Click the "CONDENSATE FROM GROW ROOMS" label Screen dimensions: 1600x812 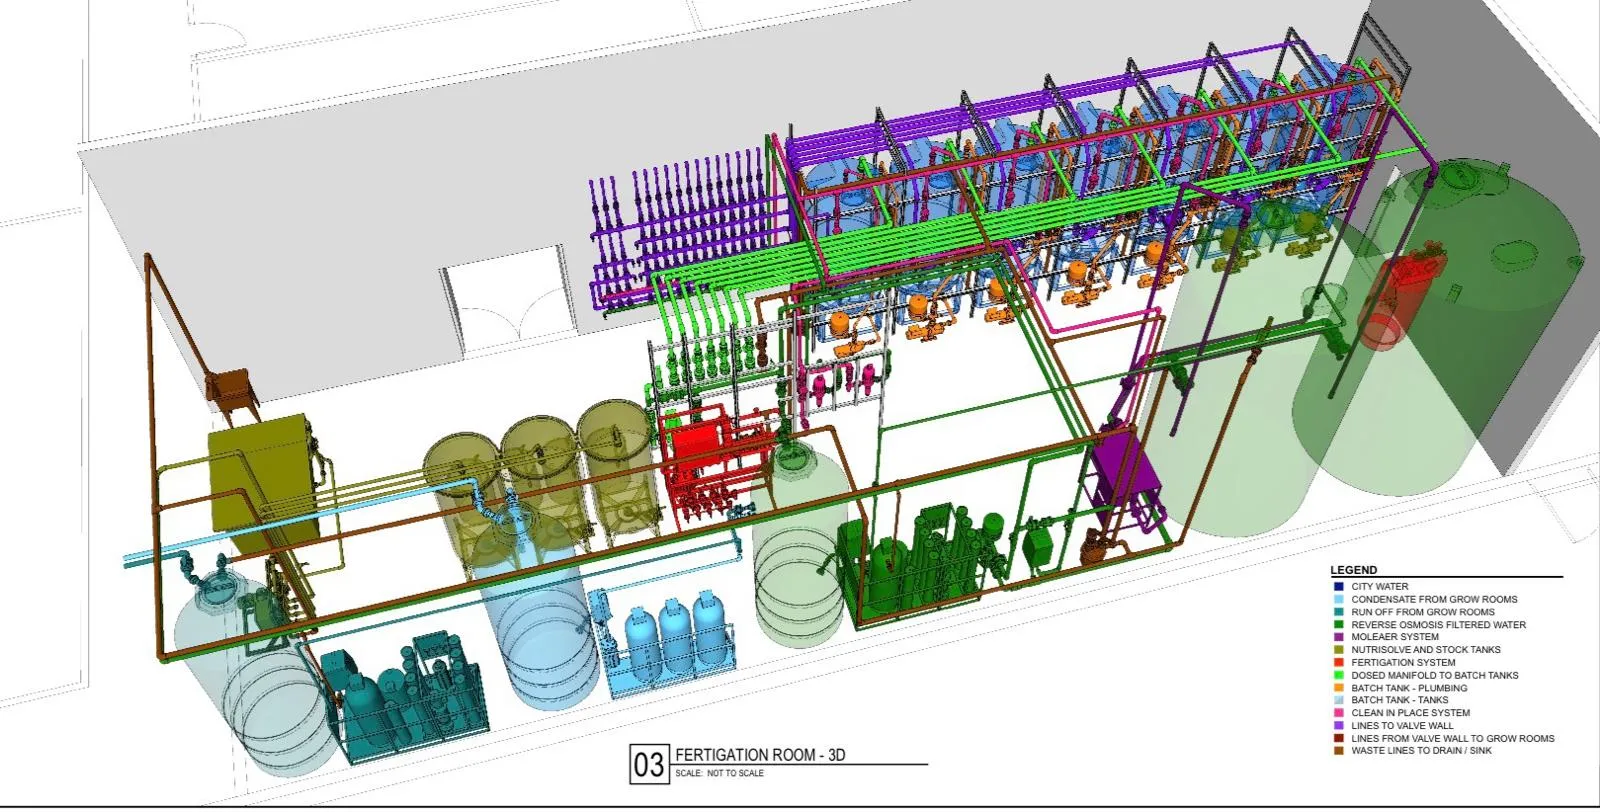pos(1434,599)
